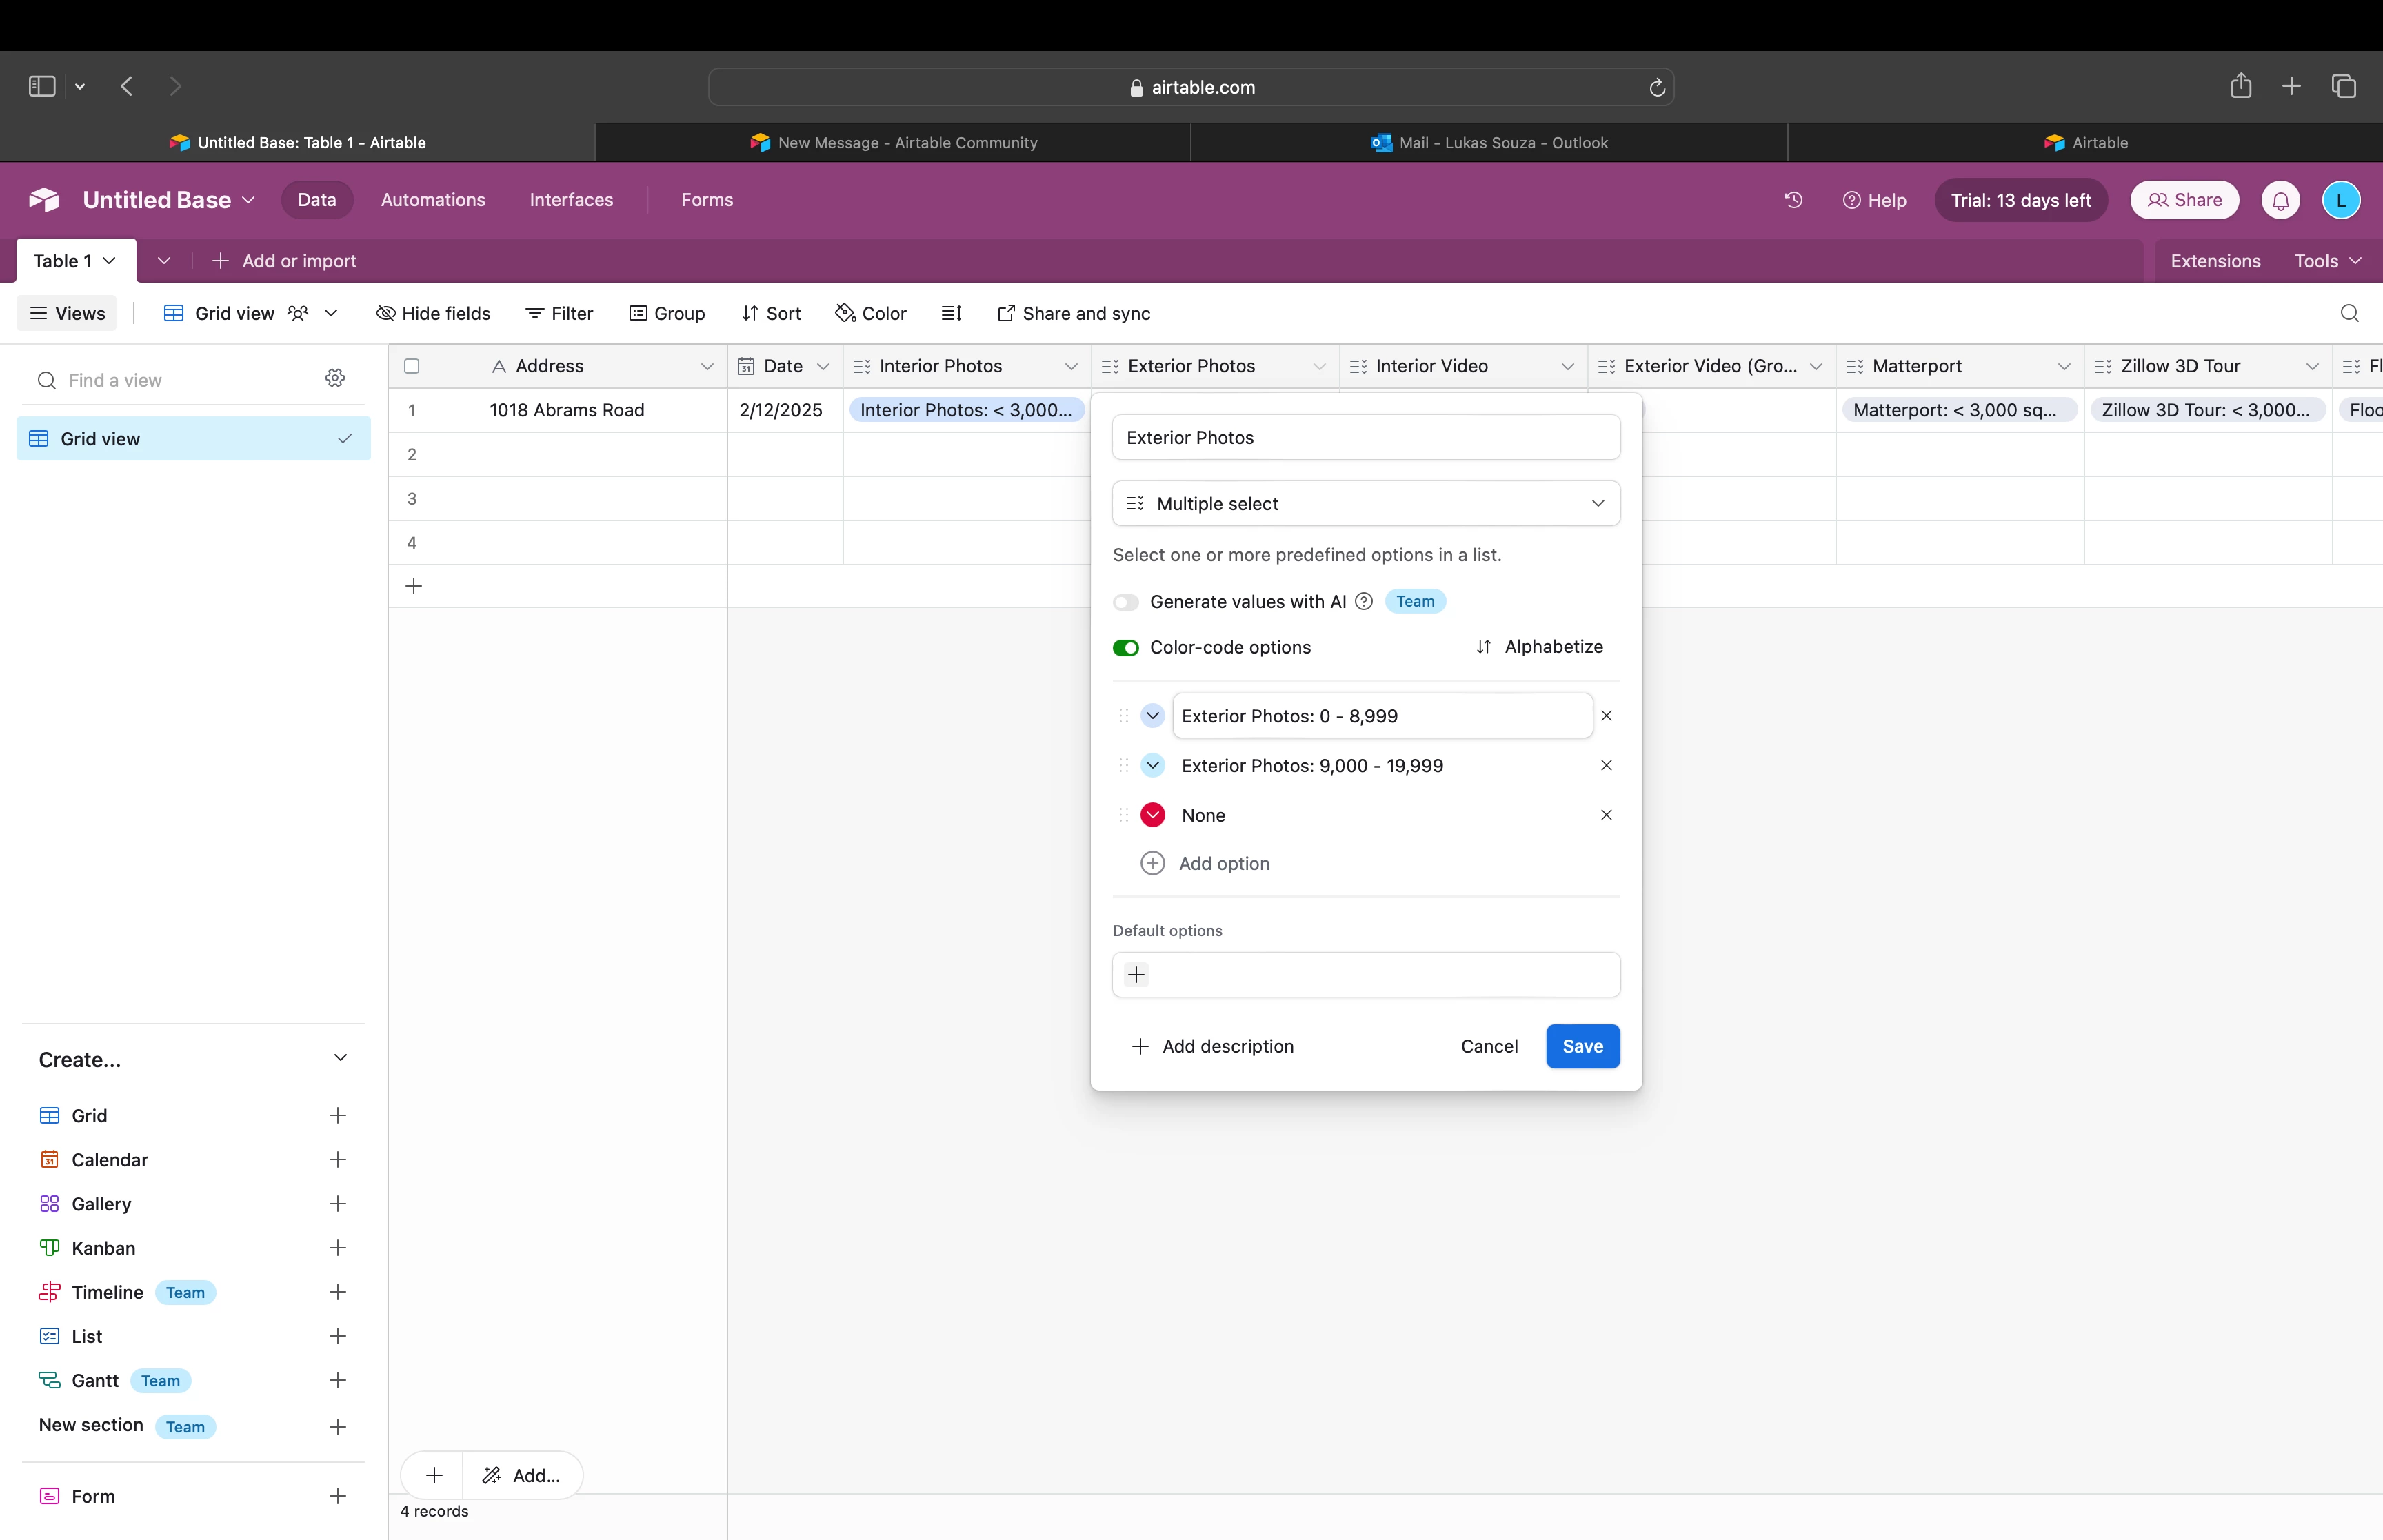
Task: Click the Airtable logo home icon
Action: click(44, 200)
